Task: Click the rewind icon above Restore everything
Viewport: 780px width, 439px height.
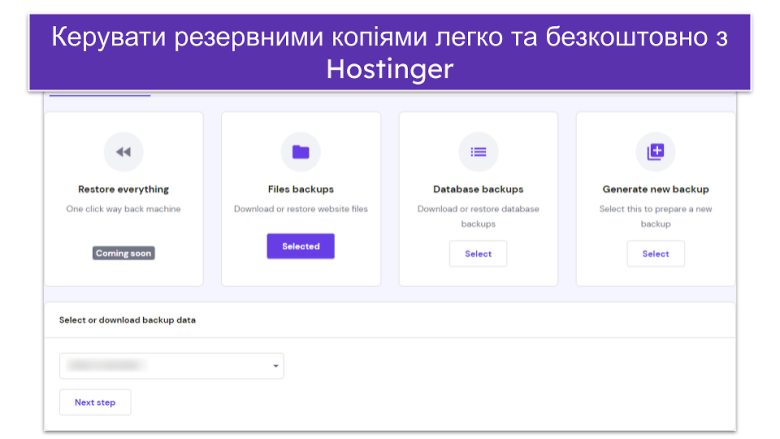Action: (123, 152)
